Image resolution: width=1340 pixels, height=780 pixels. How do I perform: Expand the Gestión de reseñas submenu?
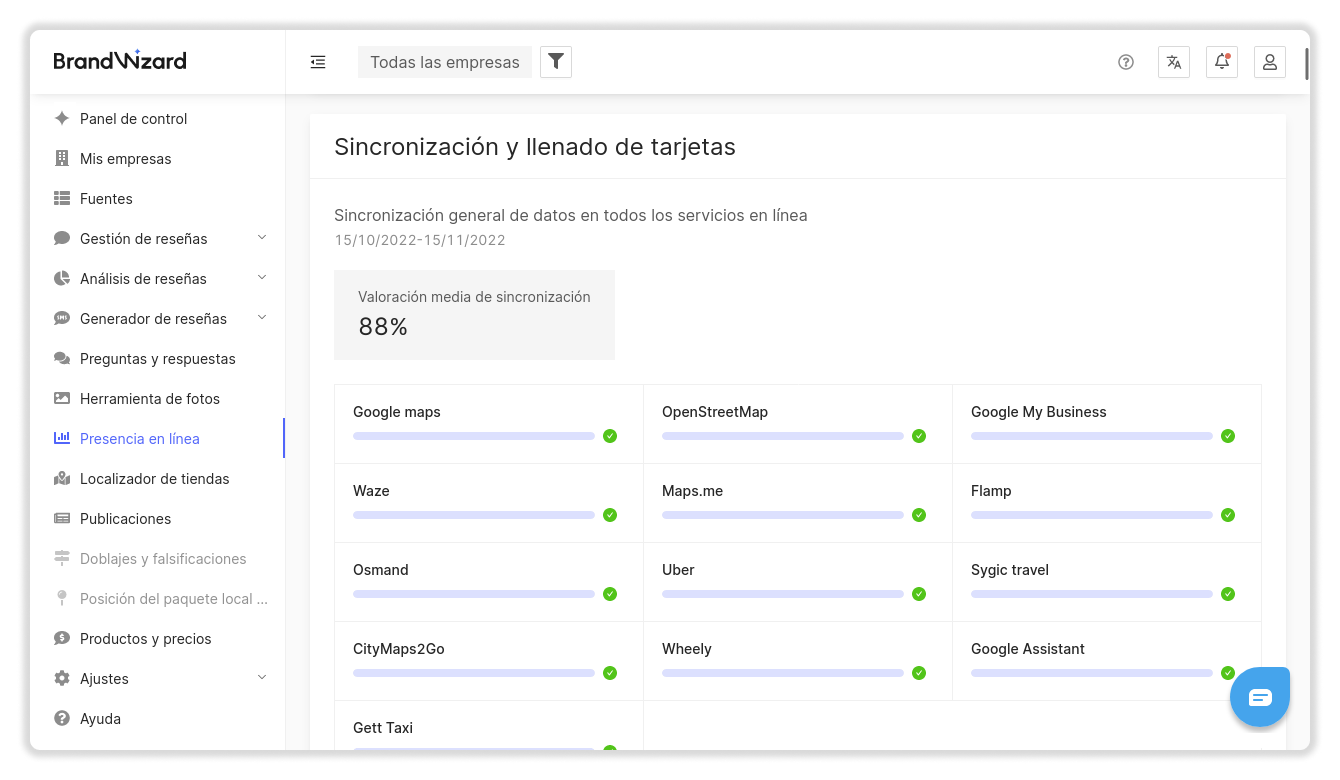(x=262, y=238)
